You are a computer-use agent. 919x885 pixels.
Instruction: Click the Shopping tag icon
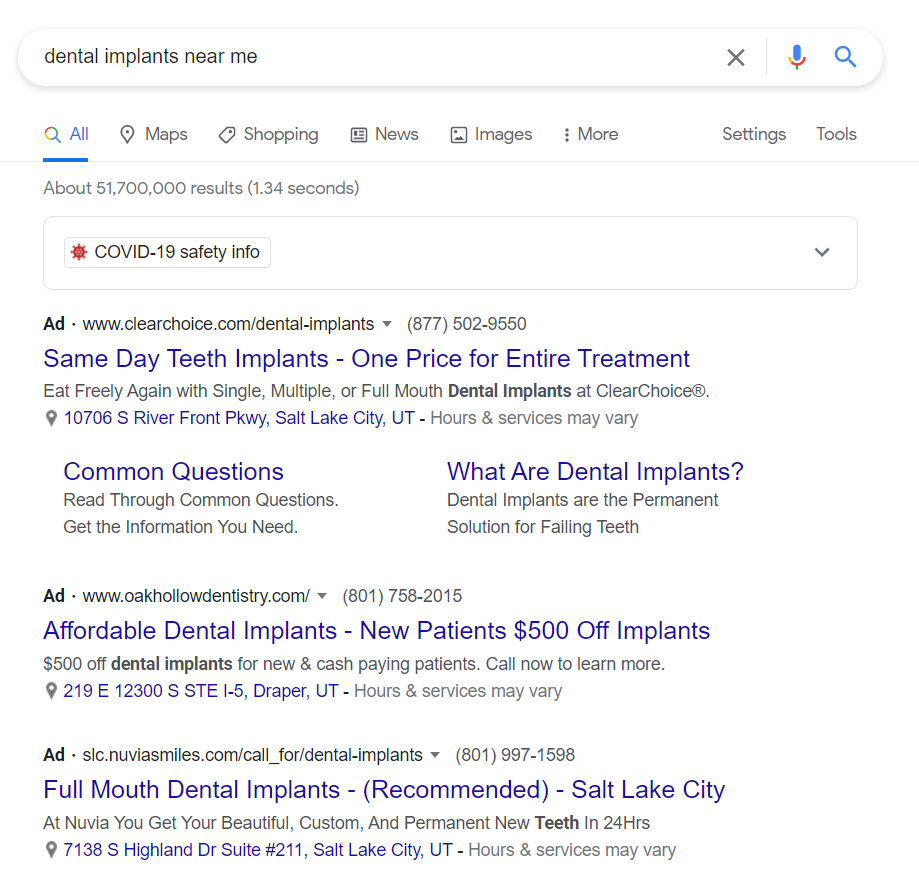[x=227, y=135]
